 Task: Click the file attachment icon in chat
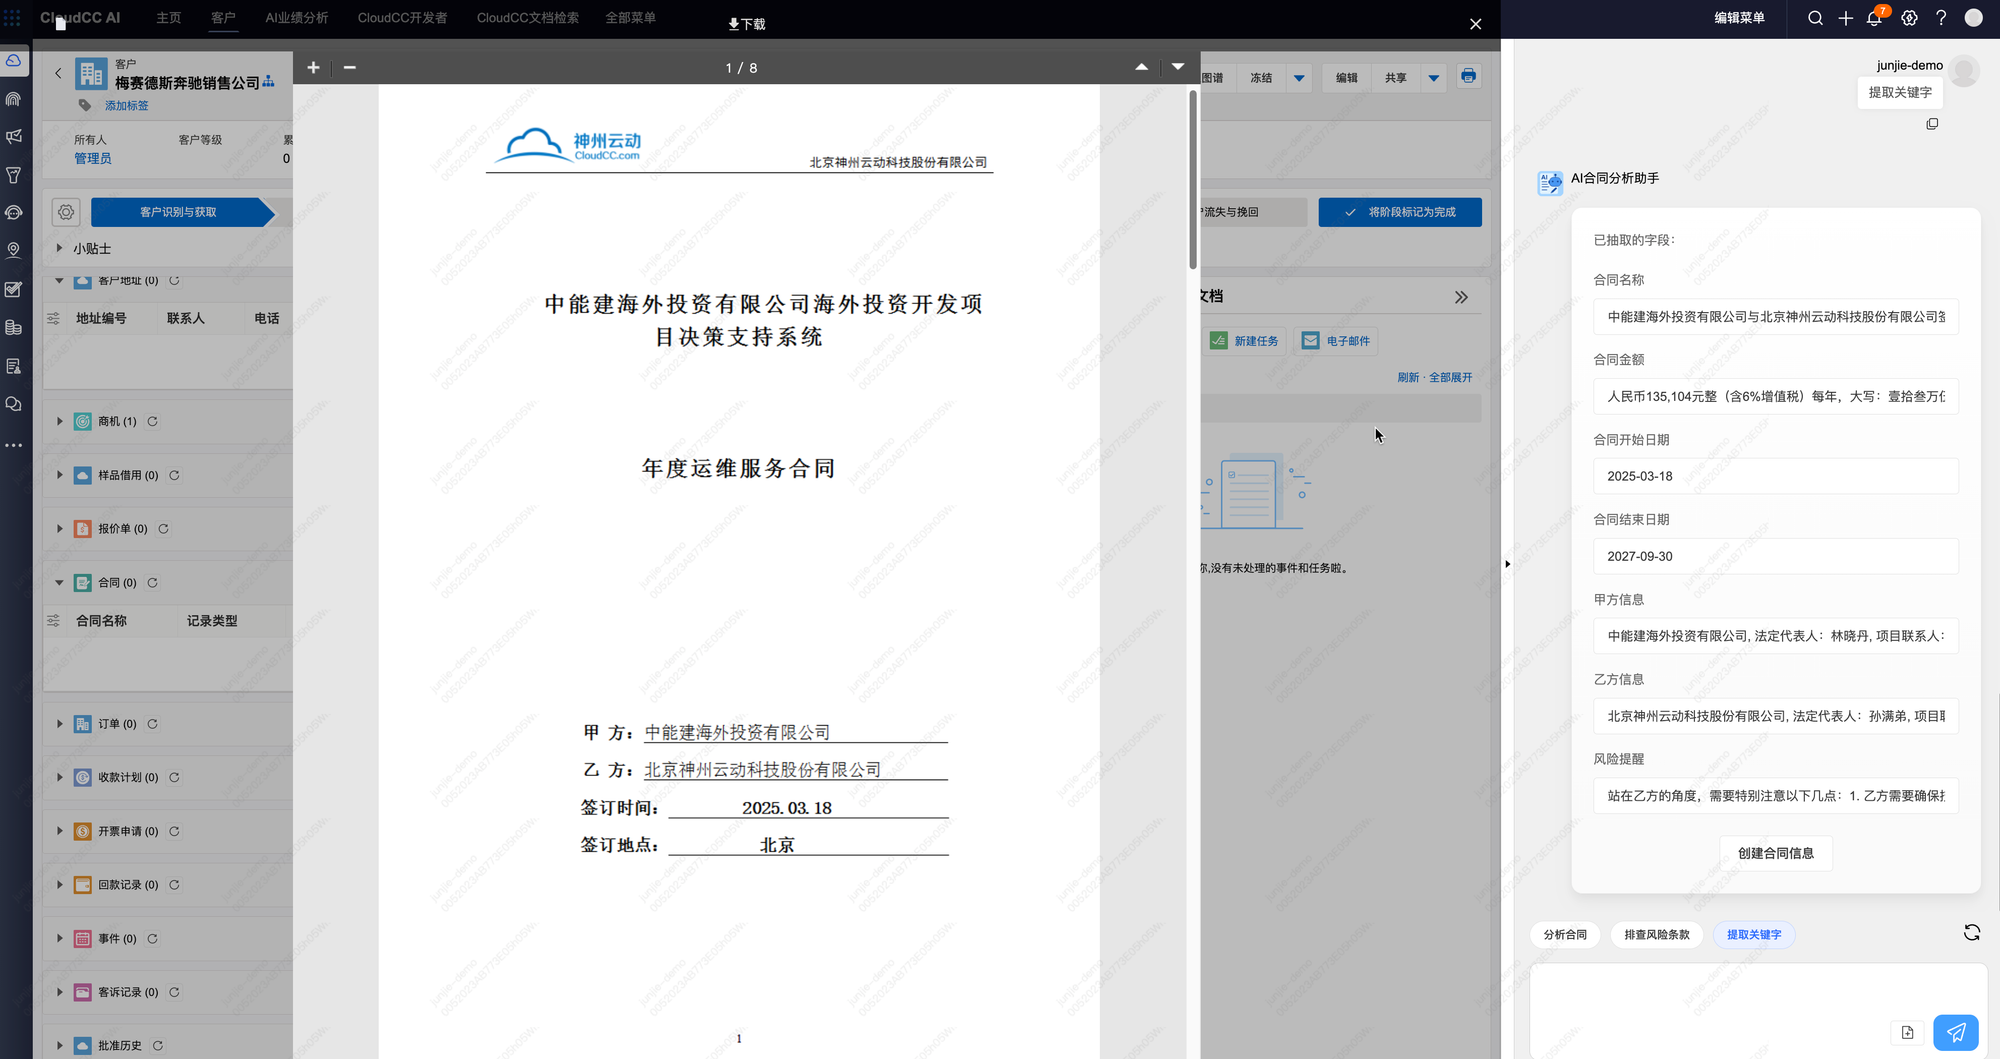[1907, 1032]
